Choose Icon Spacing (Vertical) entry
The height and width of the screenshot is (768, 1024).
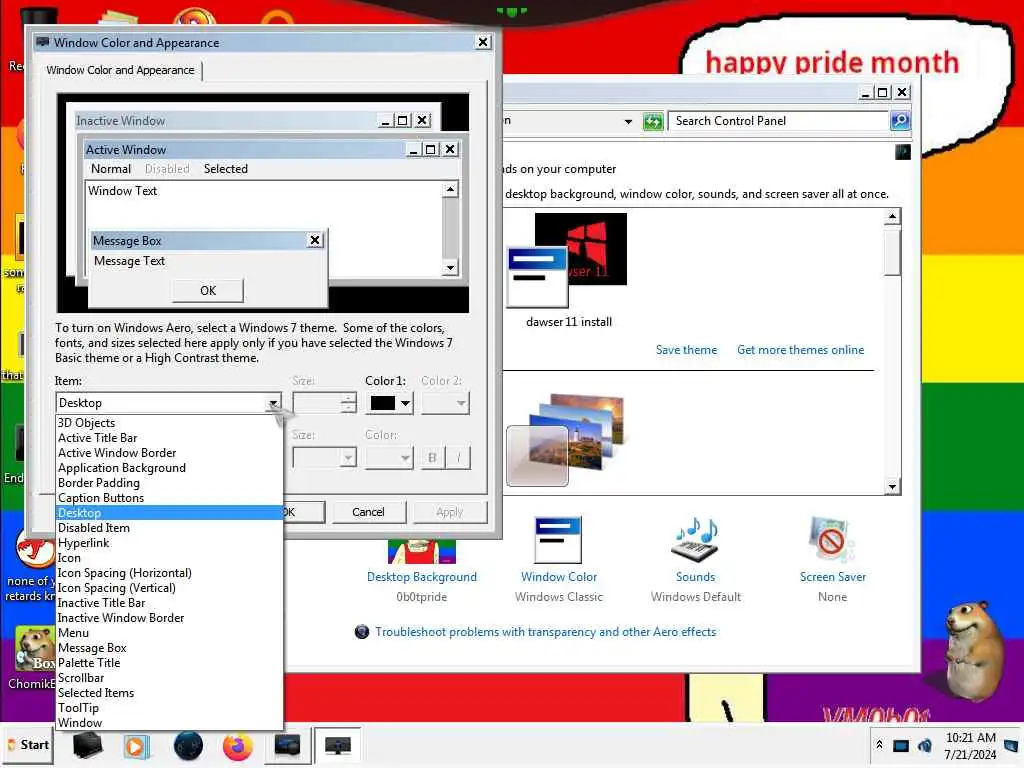pos(169,588)
